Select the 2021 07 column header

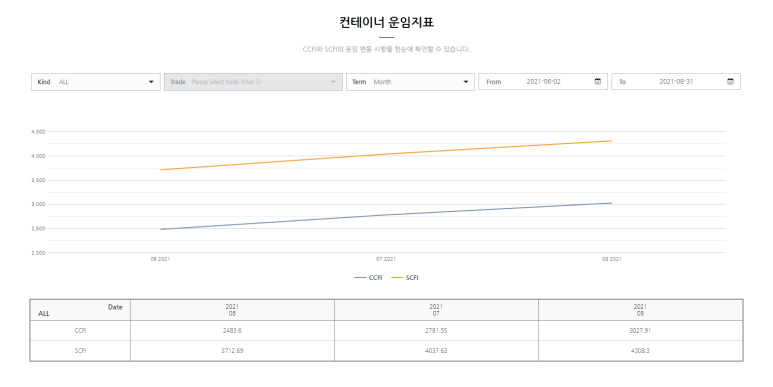436,310
